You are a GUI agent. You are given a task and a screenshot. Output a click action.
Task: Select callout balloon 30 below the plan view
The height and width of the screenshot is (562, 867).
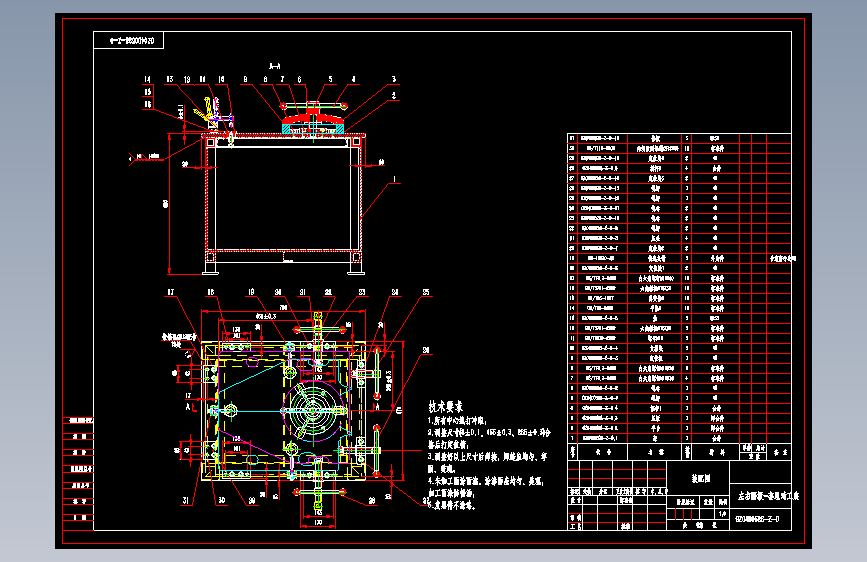tap(221, 501)
